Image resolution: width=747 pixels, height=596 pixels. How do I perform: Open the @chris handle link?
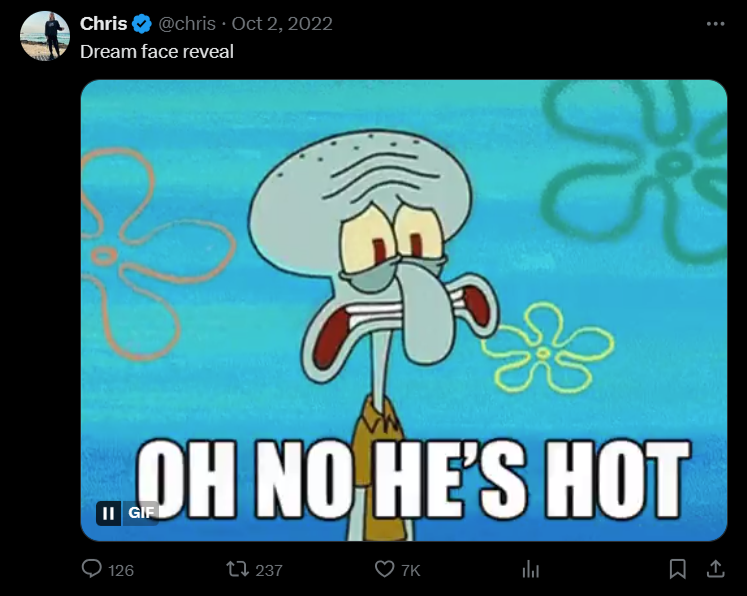[187, 24]
